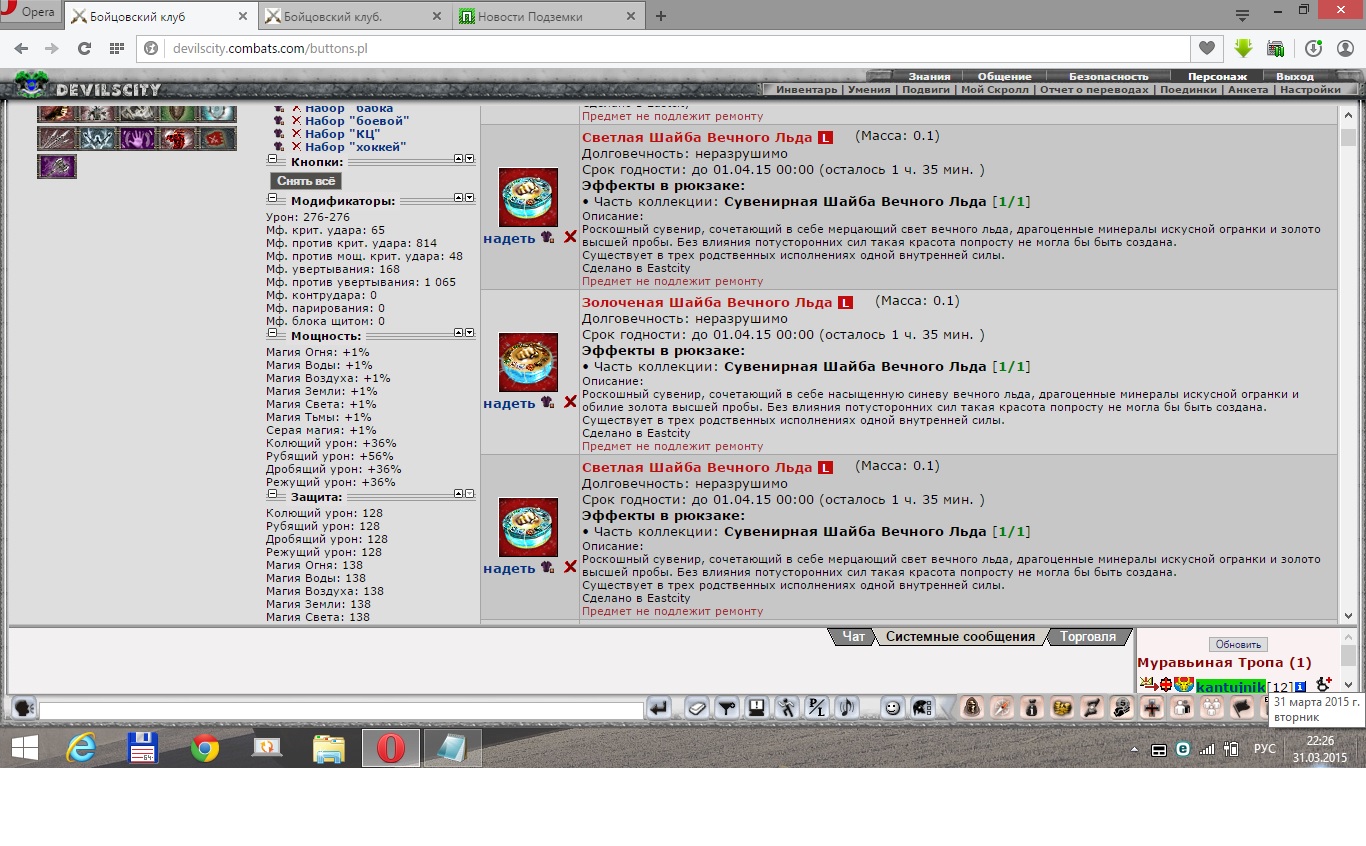Screen dimensions: 1366x846
Task: Drop Золоченая Шайба Вечного Льда with red X
Action: pyautogui.click(x=570, y=402)
